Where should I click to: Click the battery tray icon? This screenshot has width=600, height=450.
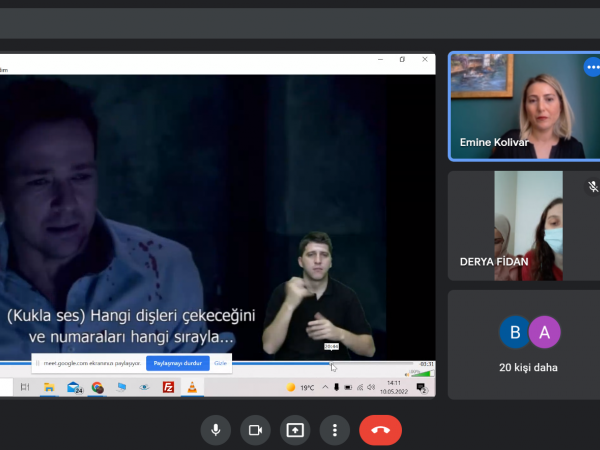point(348,387)
